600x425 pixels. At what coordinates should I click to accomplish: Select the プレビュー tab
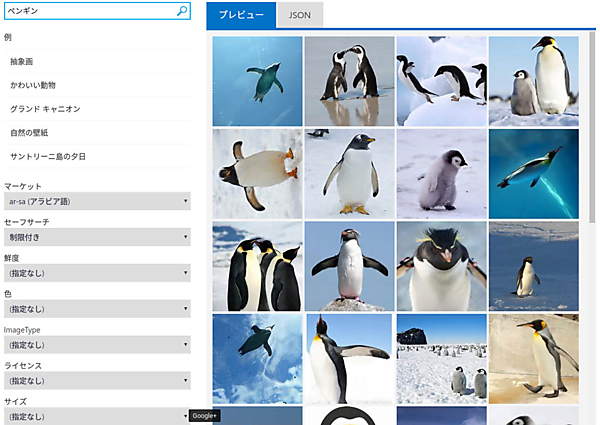(241, 16)
